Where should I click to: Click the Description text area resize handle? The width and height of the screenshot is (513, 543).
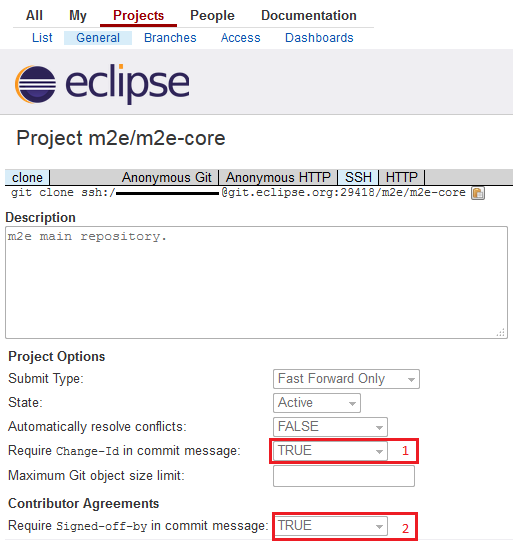(x=501, y=332)
